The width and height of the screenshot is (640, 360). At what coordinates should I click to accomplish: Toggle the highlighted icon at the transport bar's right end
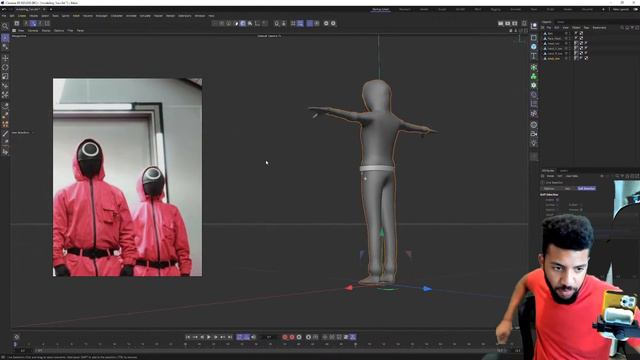pyautogui.click(x=353, y=337)
